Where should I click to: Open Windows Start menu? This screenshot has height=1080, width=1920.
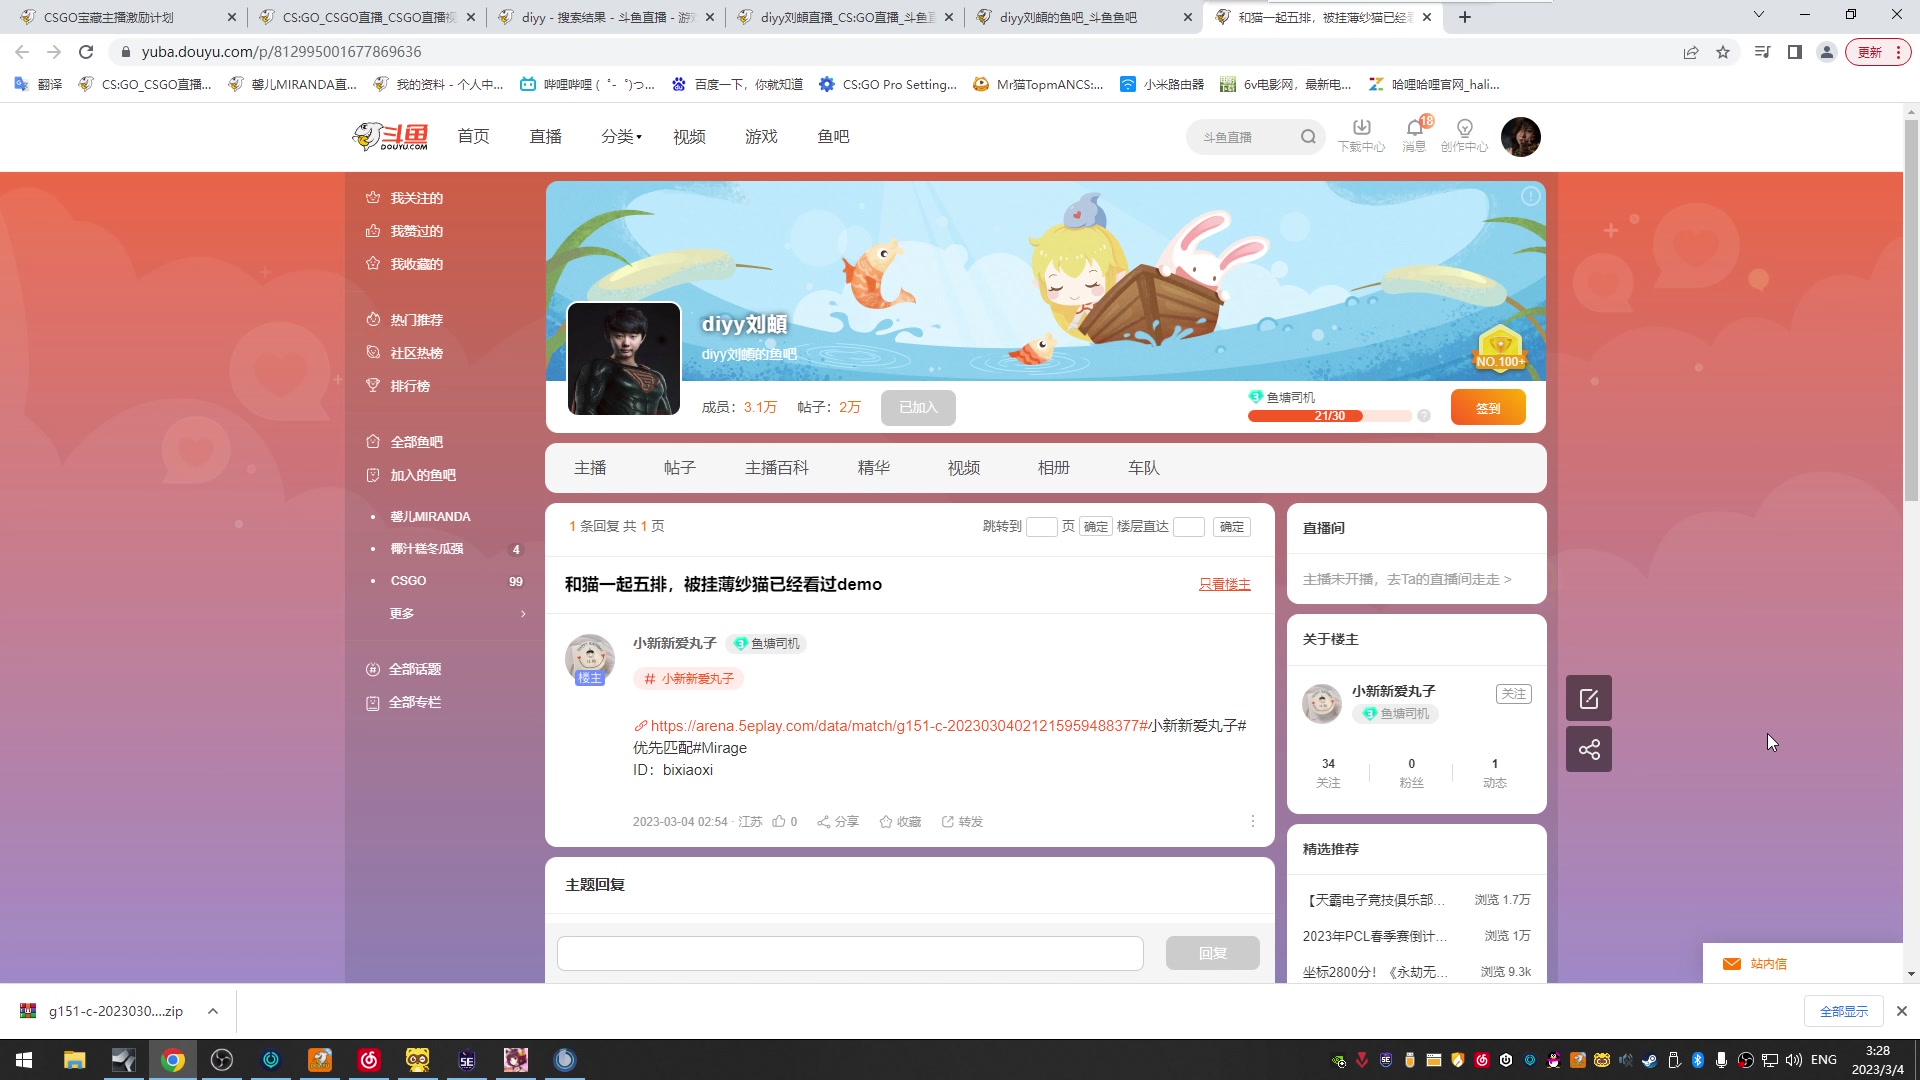[x=24, y=1060]
